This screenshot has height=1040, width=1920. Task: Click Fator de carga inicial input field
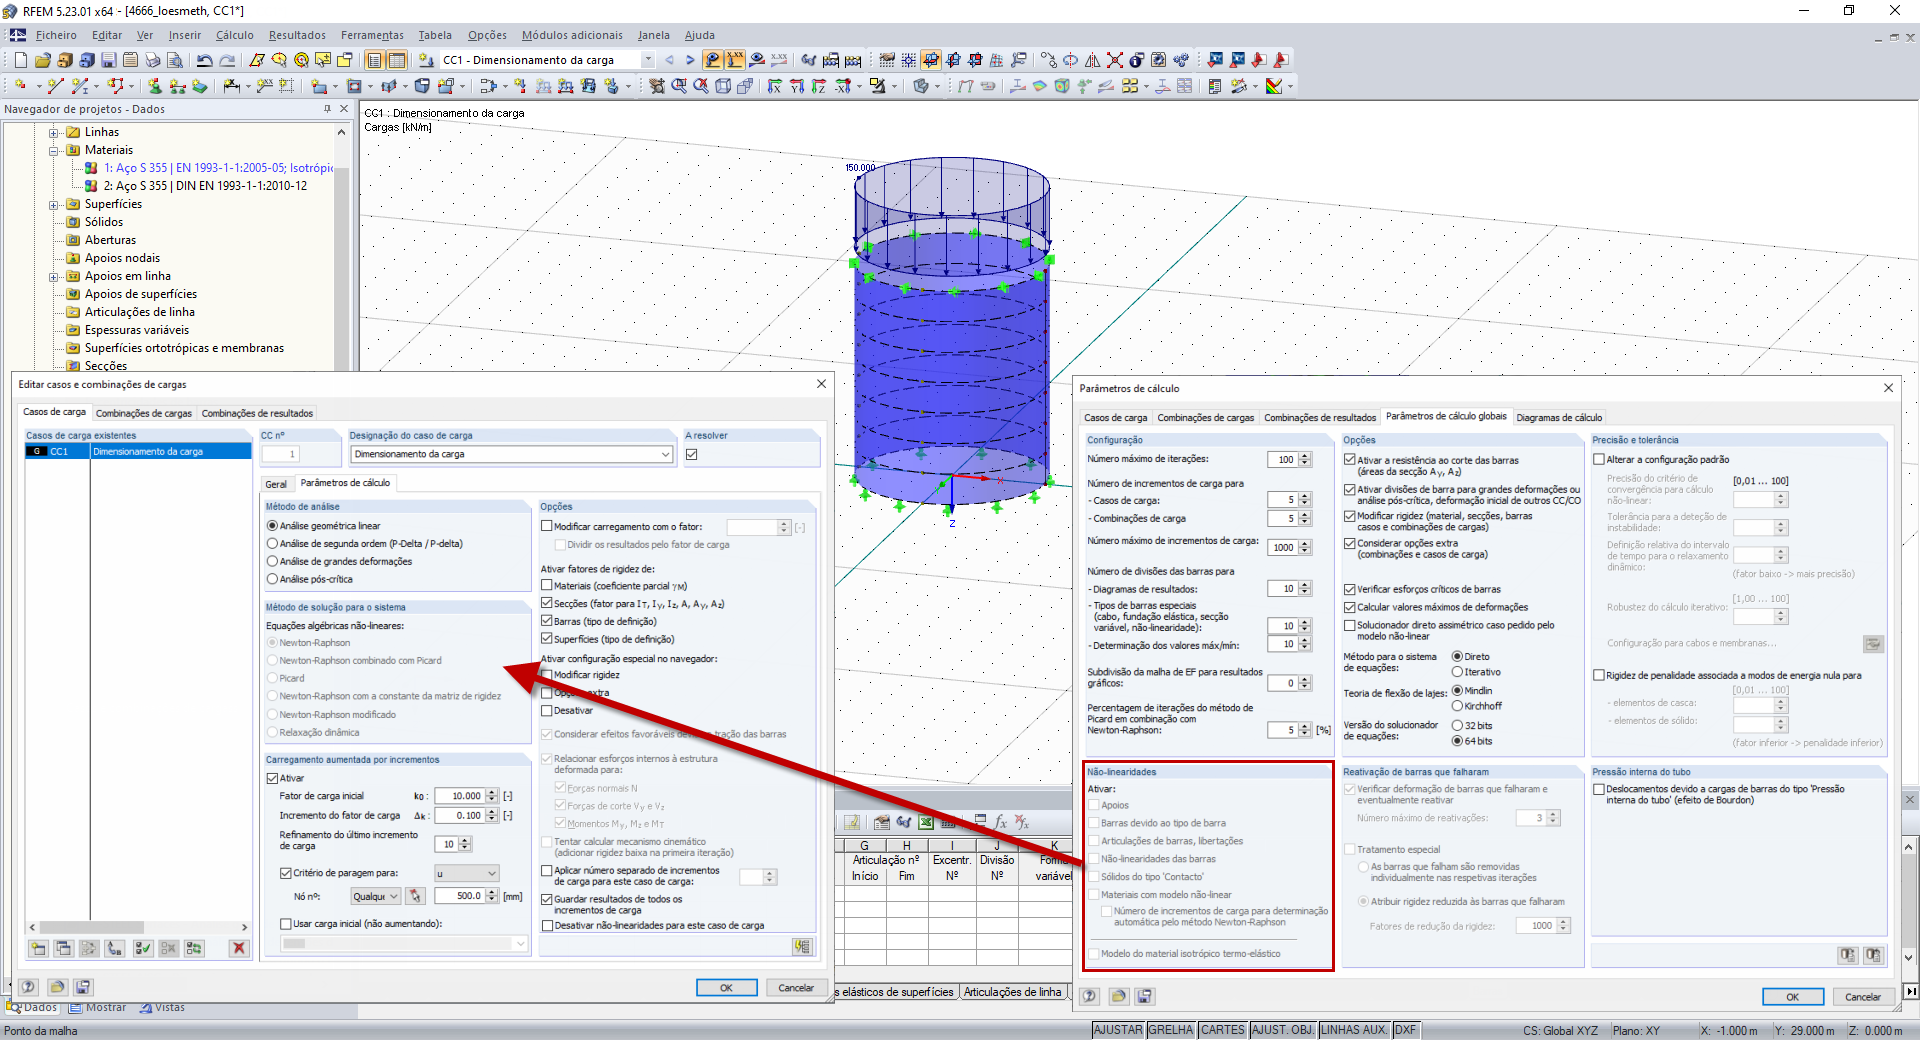point(460,796)
